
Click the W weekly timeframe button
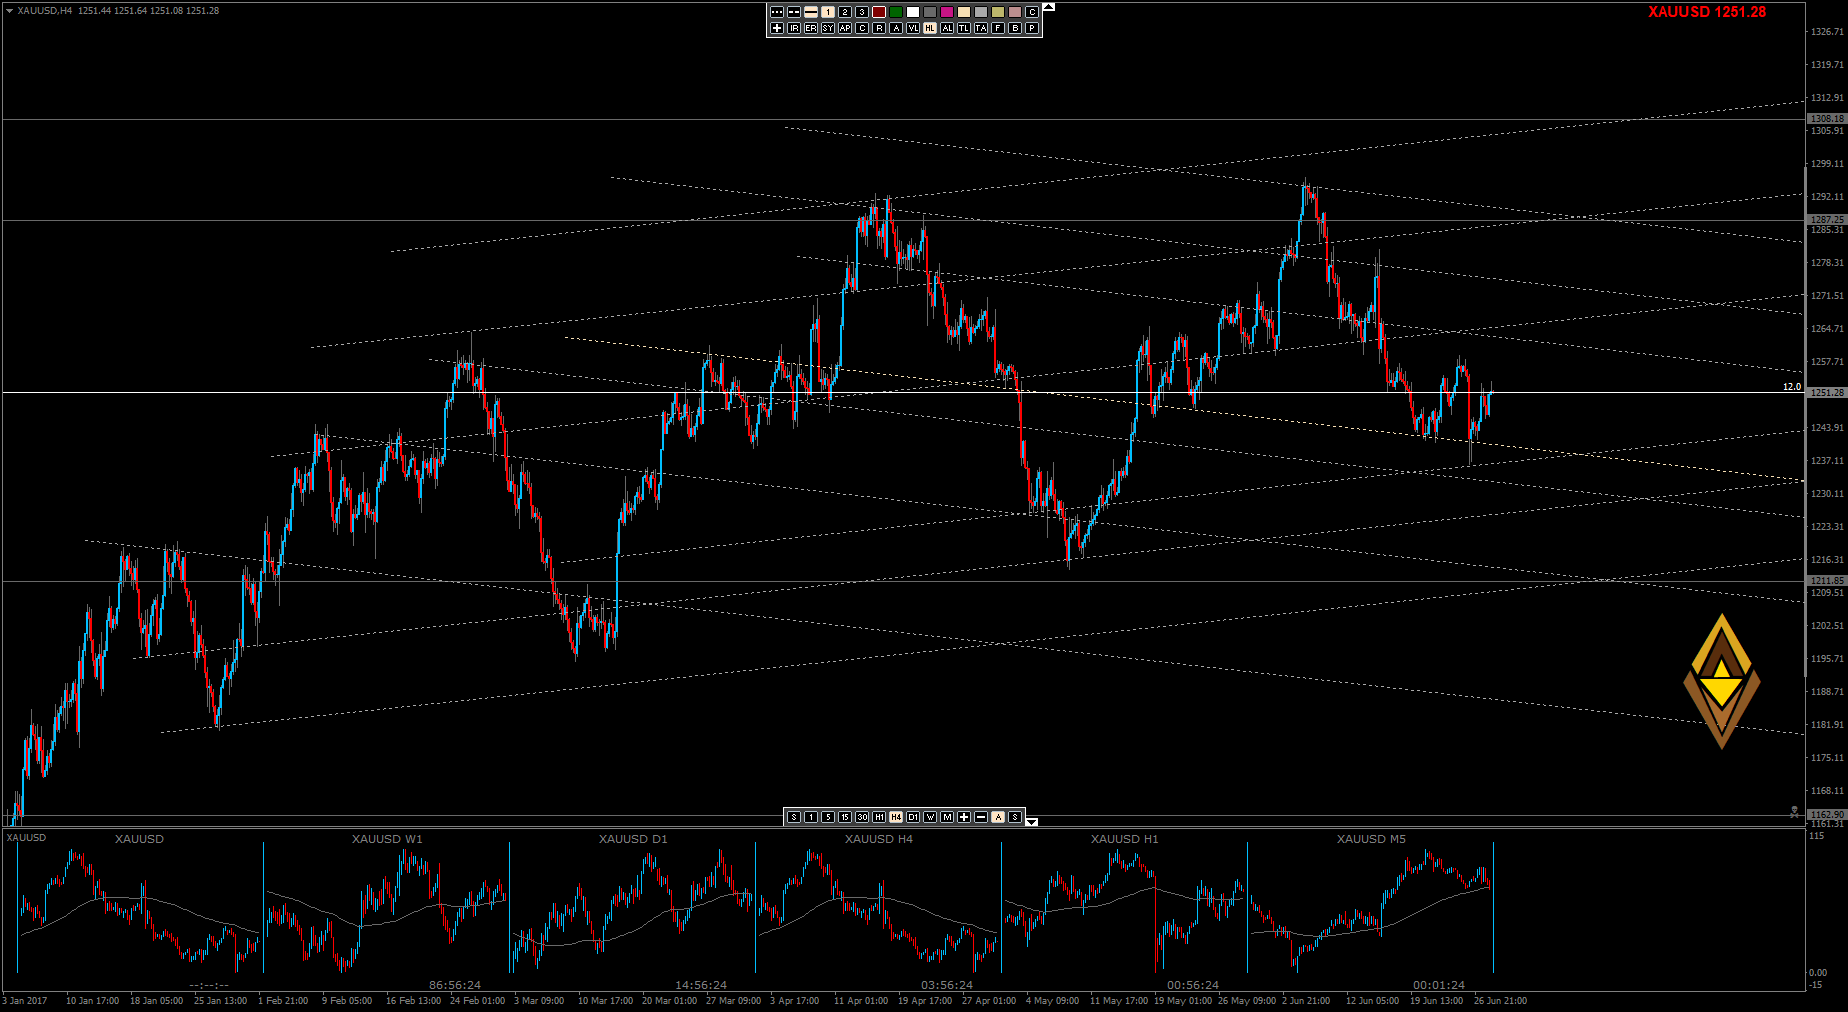[930, 817]
